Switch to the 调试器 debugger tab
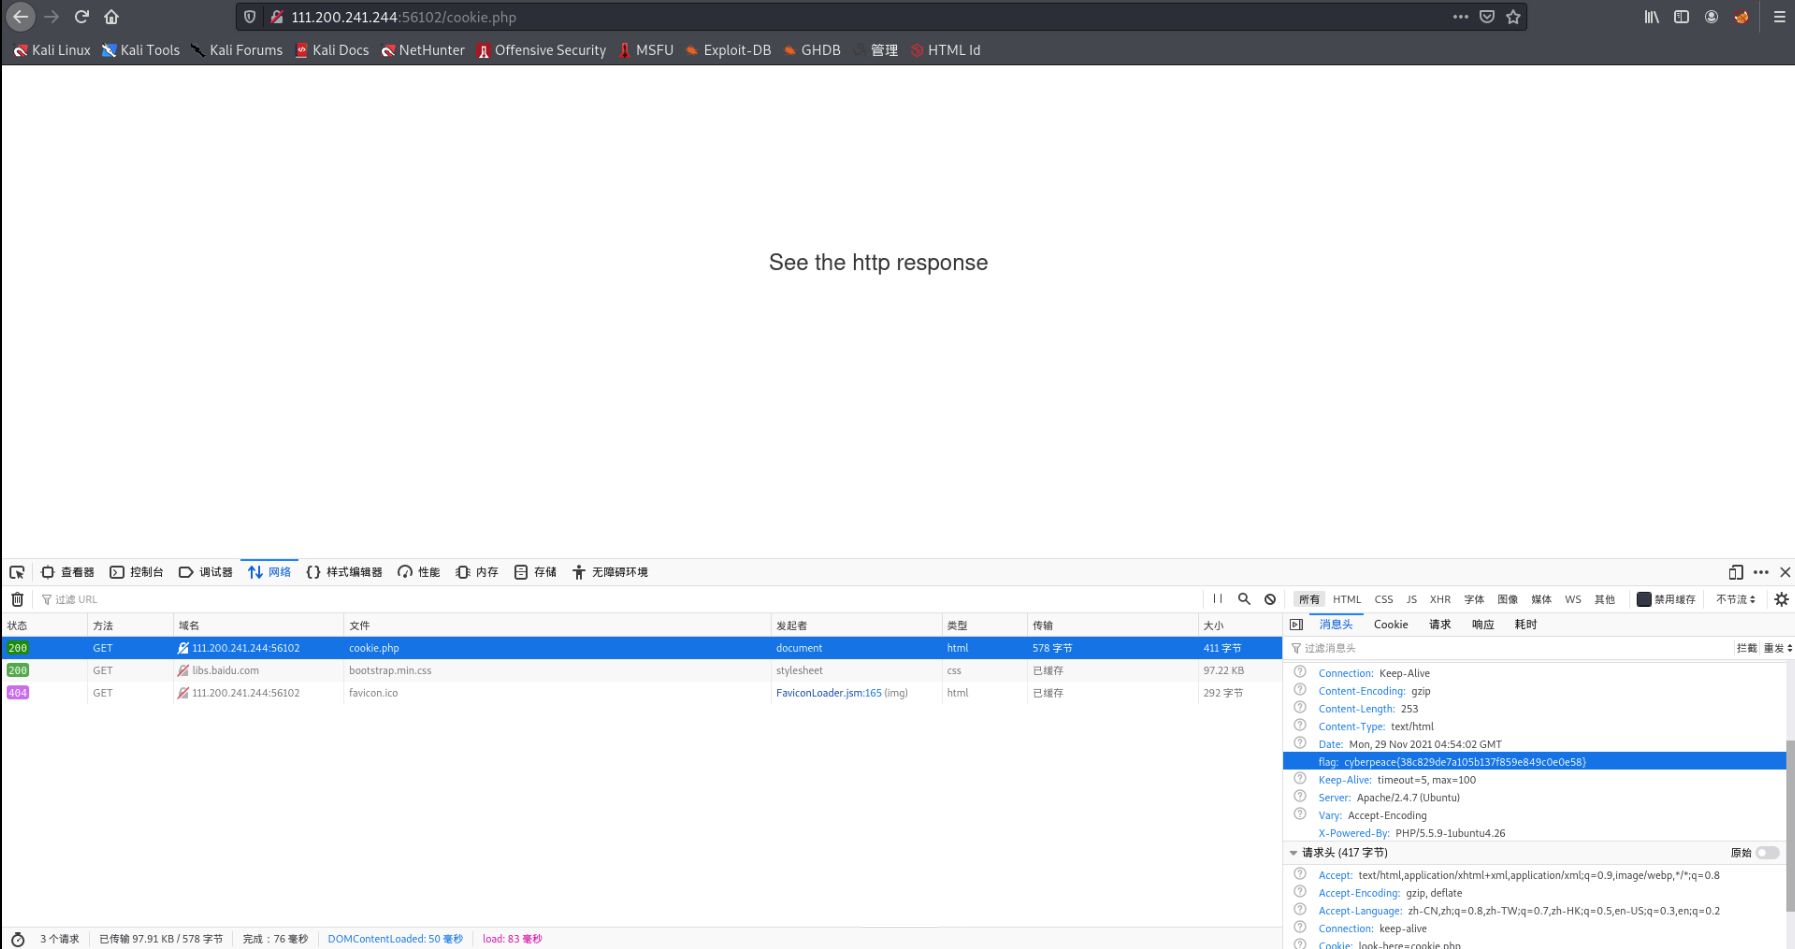The width and height of the screenshot is (1795, 949). 205,572
